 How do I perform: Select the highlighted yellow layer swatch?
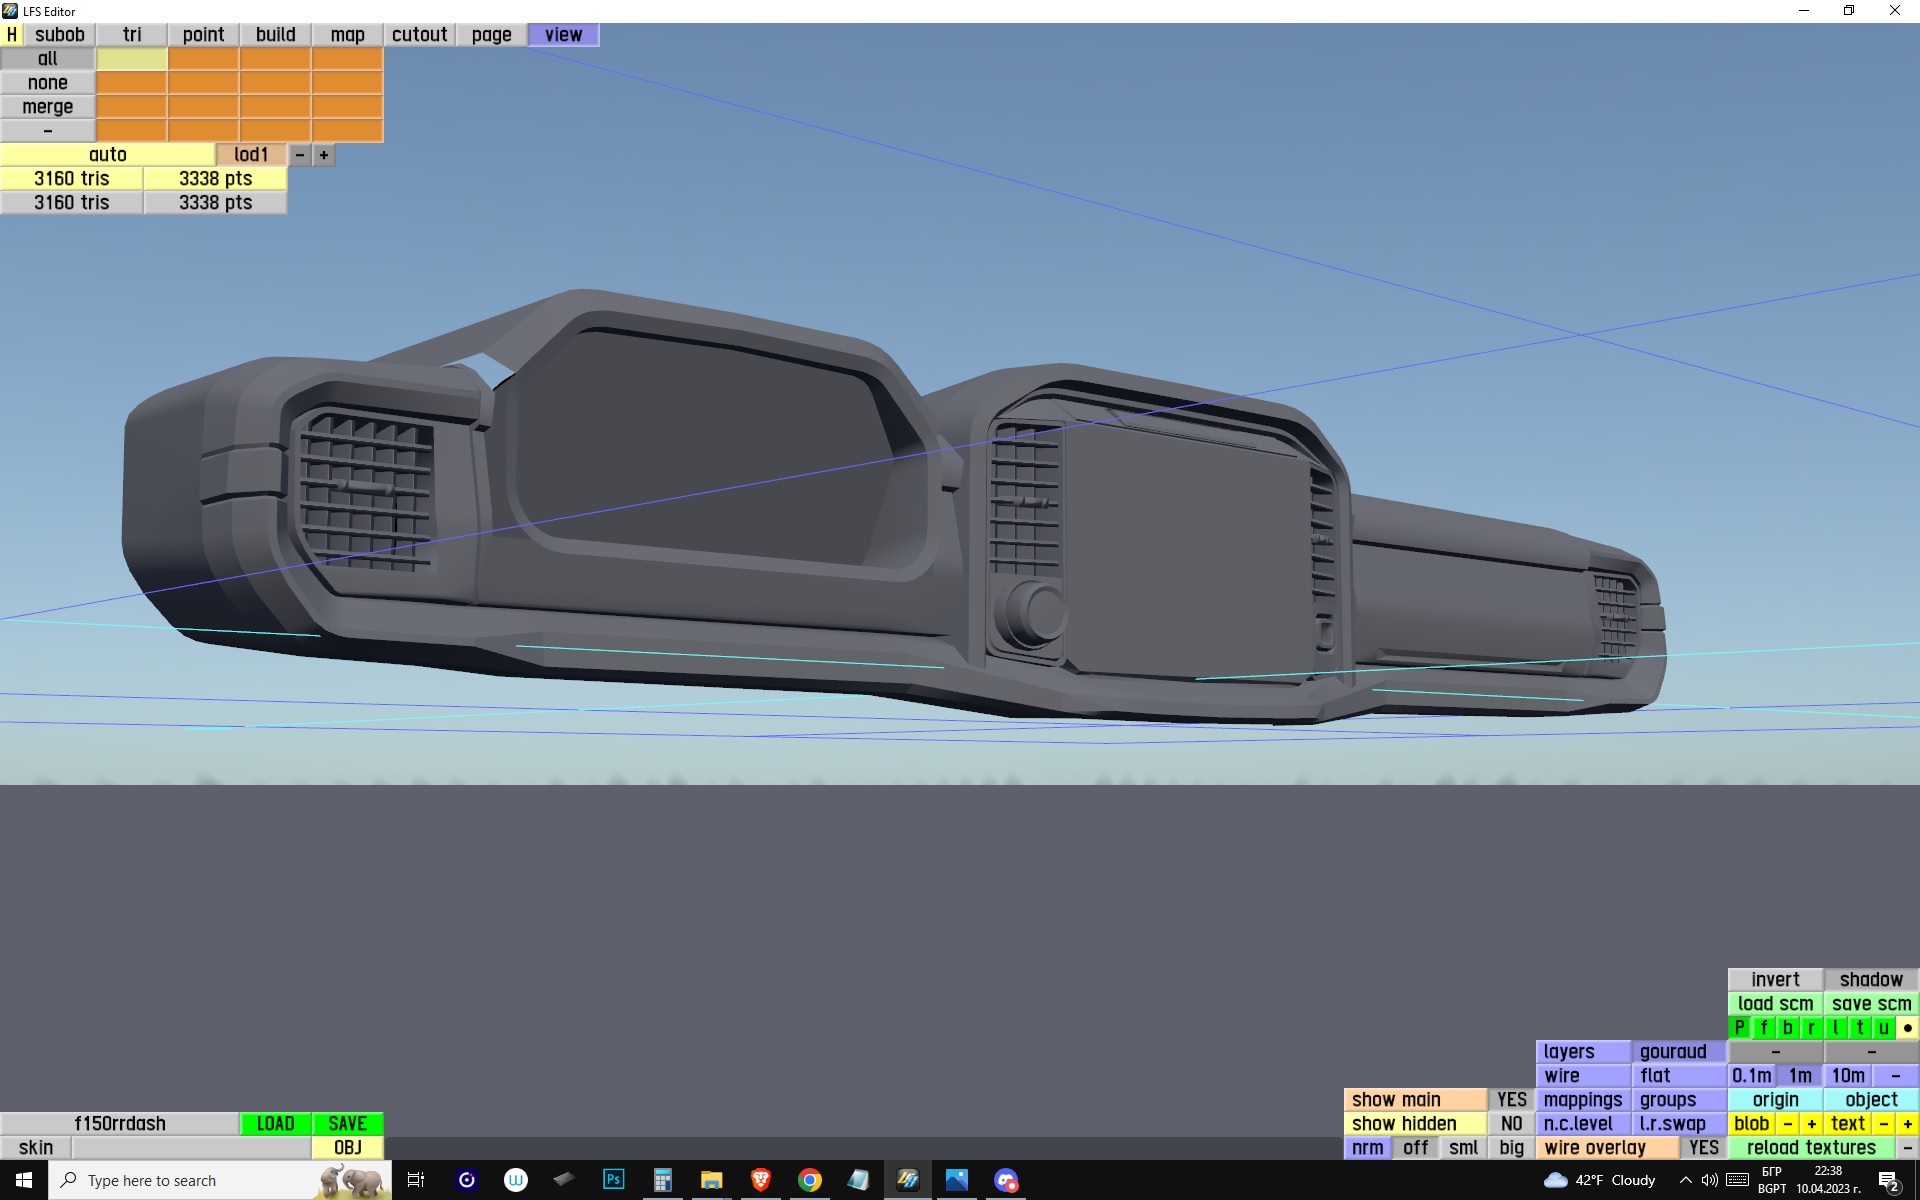point(131,59)
